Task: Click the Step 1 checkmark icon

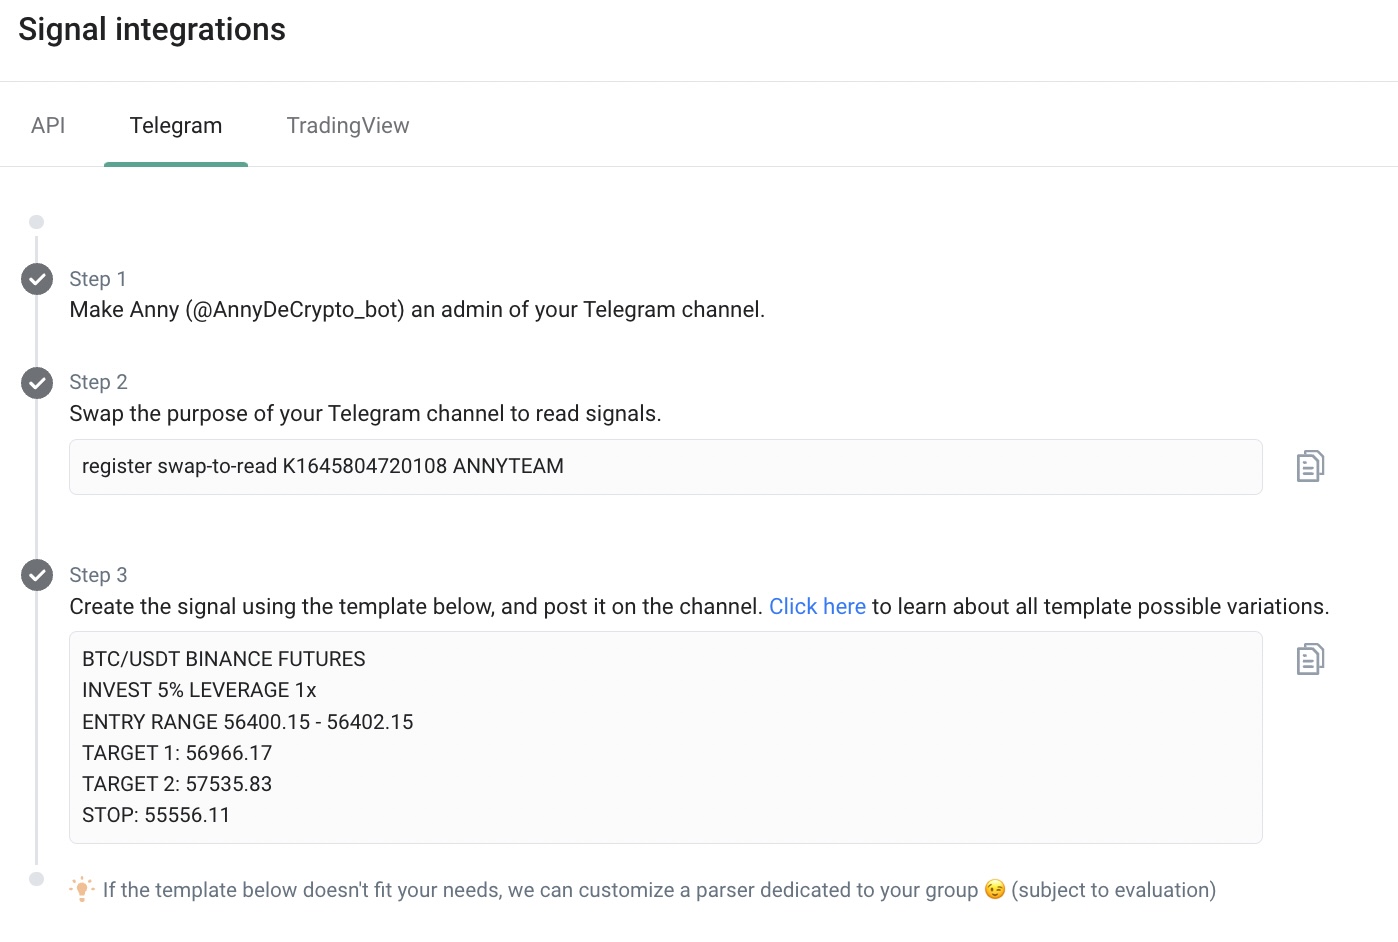Action: [37, 279]
